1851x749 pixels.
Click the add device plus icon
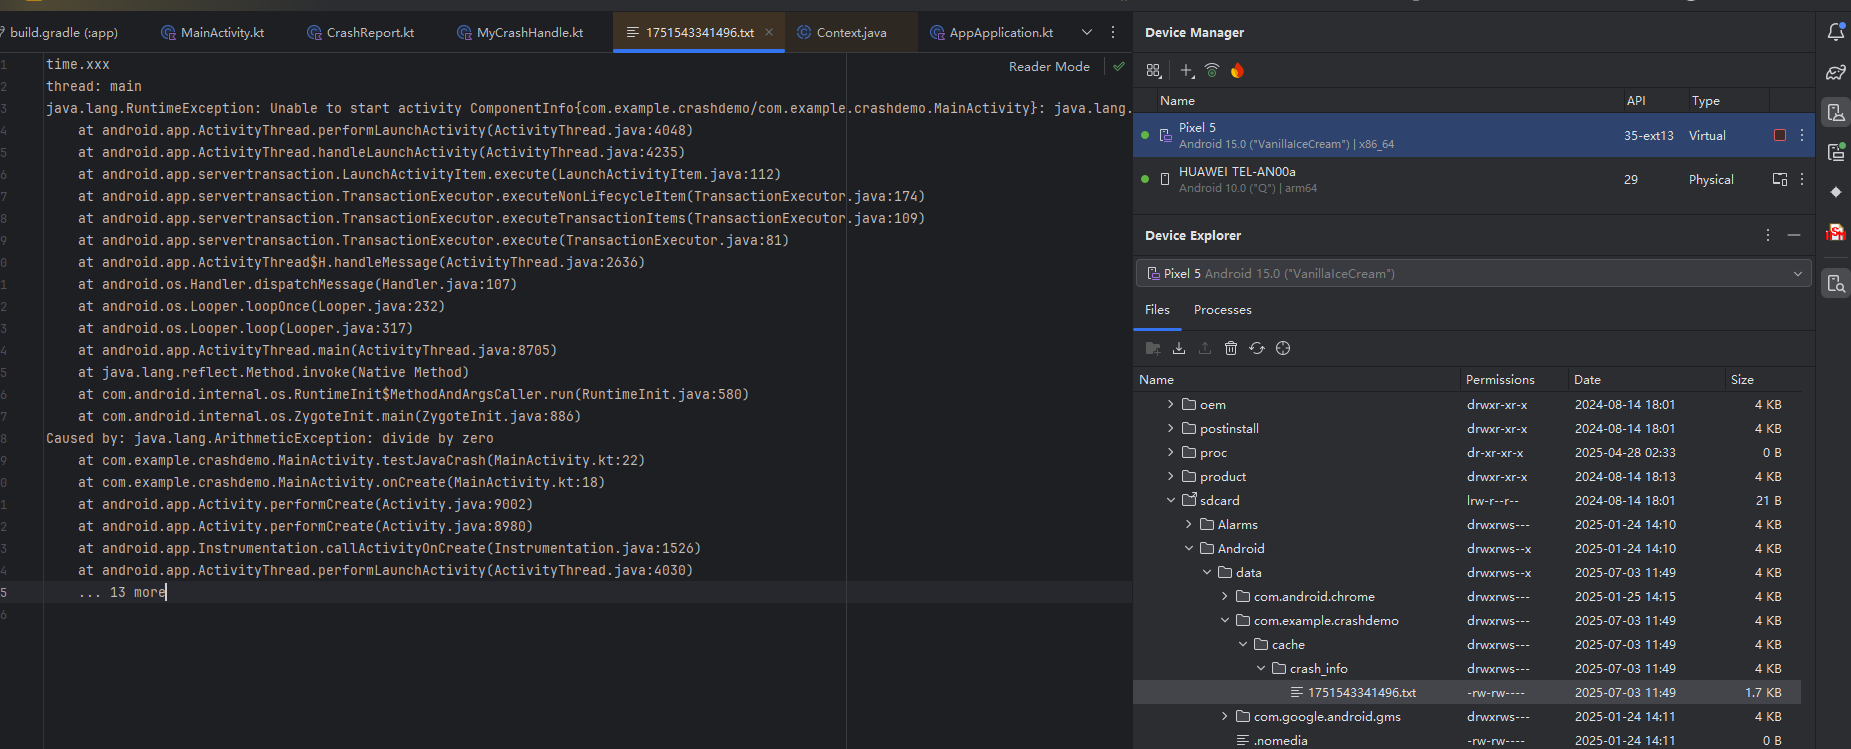coord(1186,70)
